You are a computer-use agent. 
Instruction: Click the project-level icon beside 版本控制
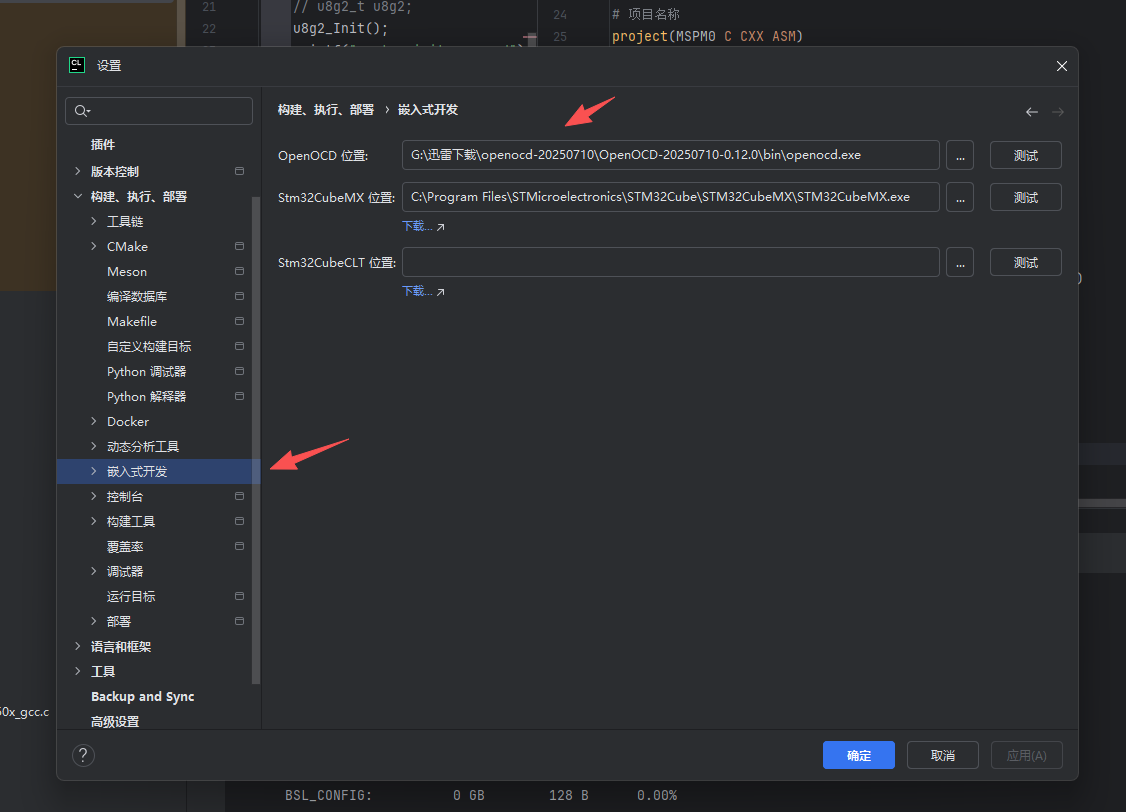coord(239,172)
